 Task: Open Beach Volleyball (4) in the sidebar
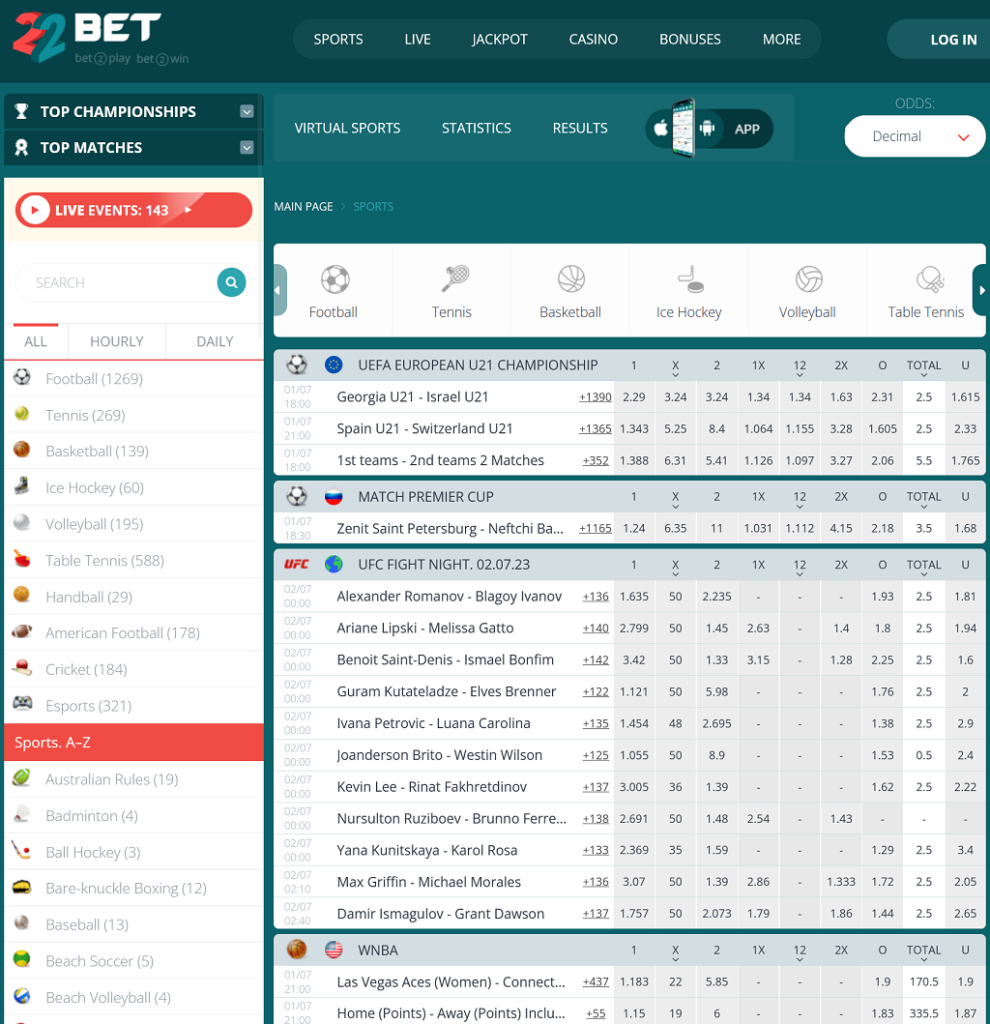click(134, 997)
